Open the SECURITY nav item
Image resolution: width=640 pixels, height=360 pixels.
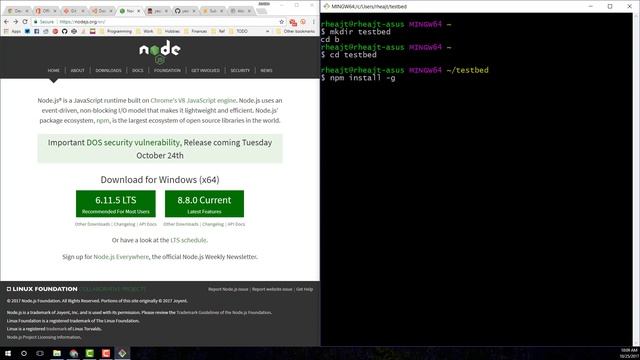pyautogui.click(x=240, y=71)
